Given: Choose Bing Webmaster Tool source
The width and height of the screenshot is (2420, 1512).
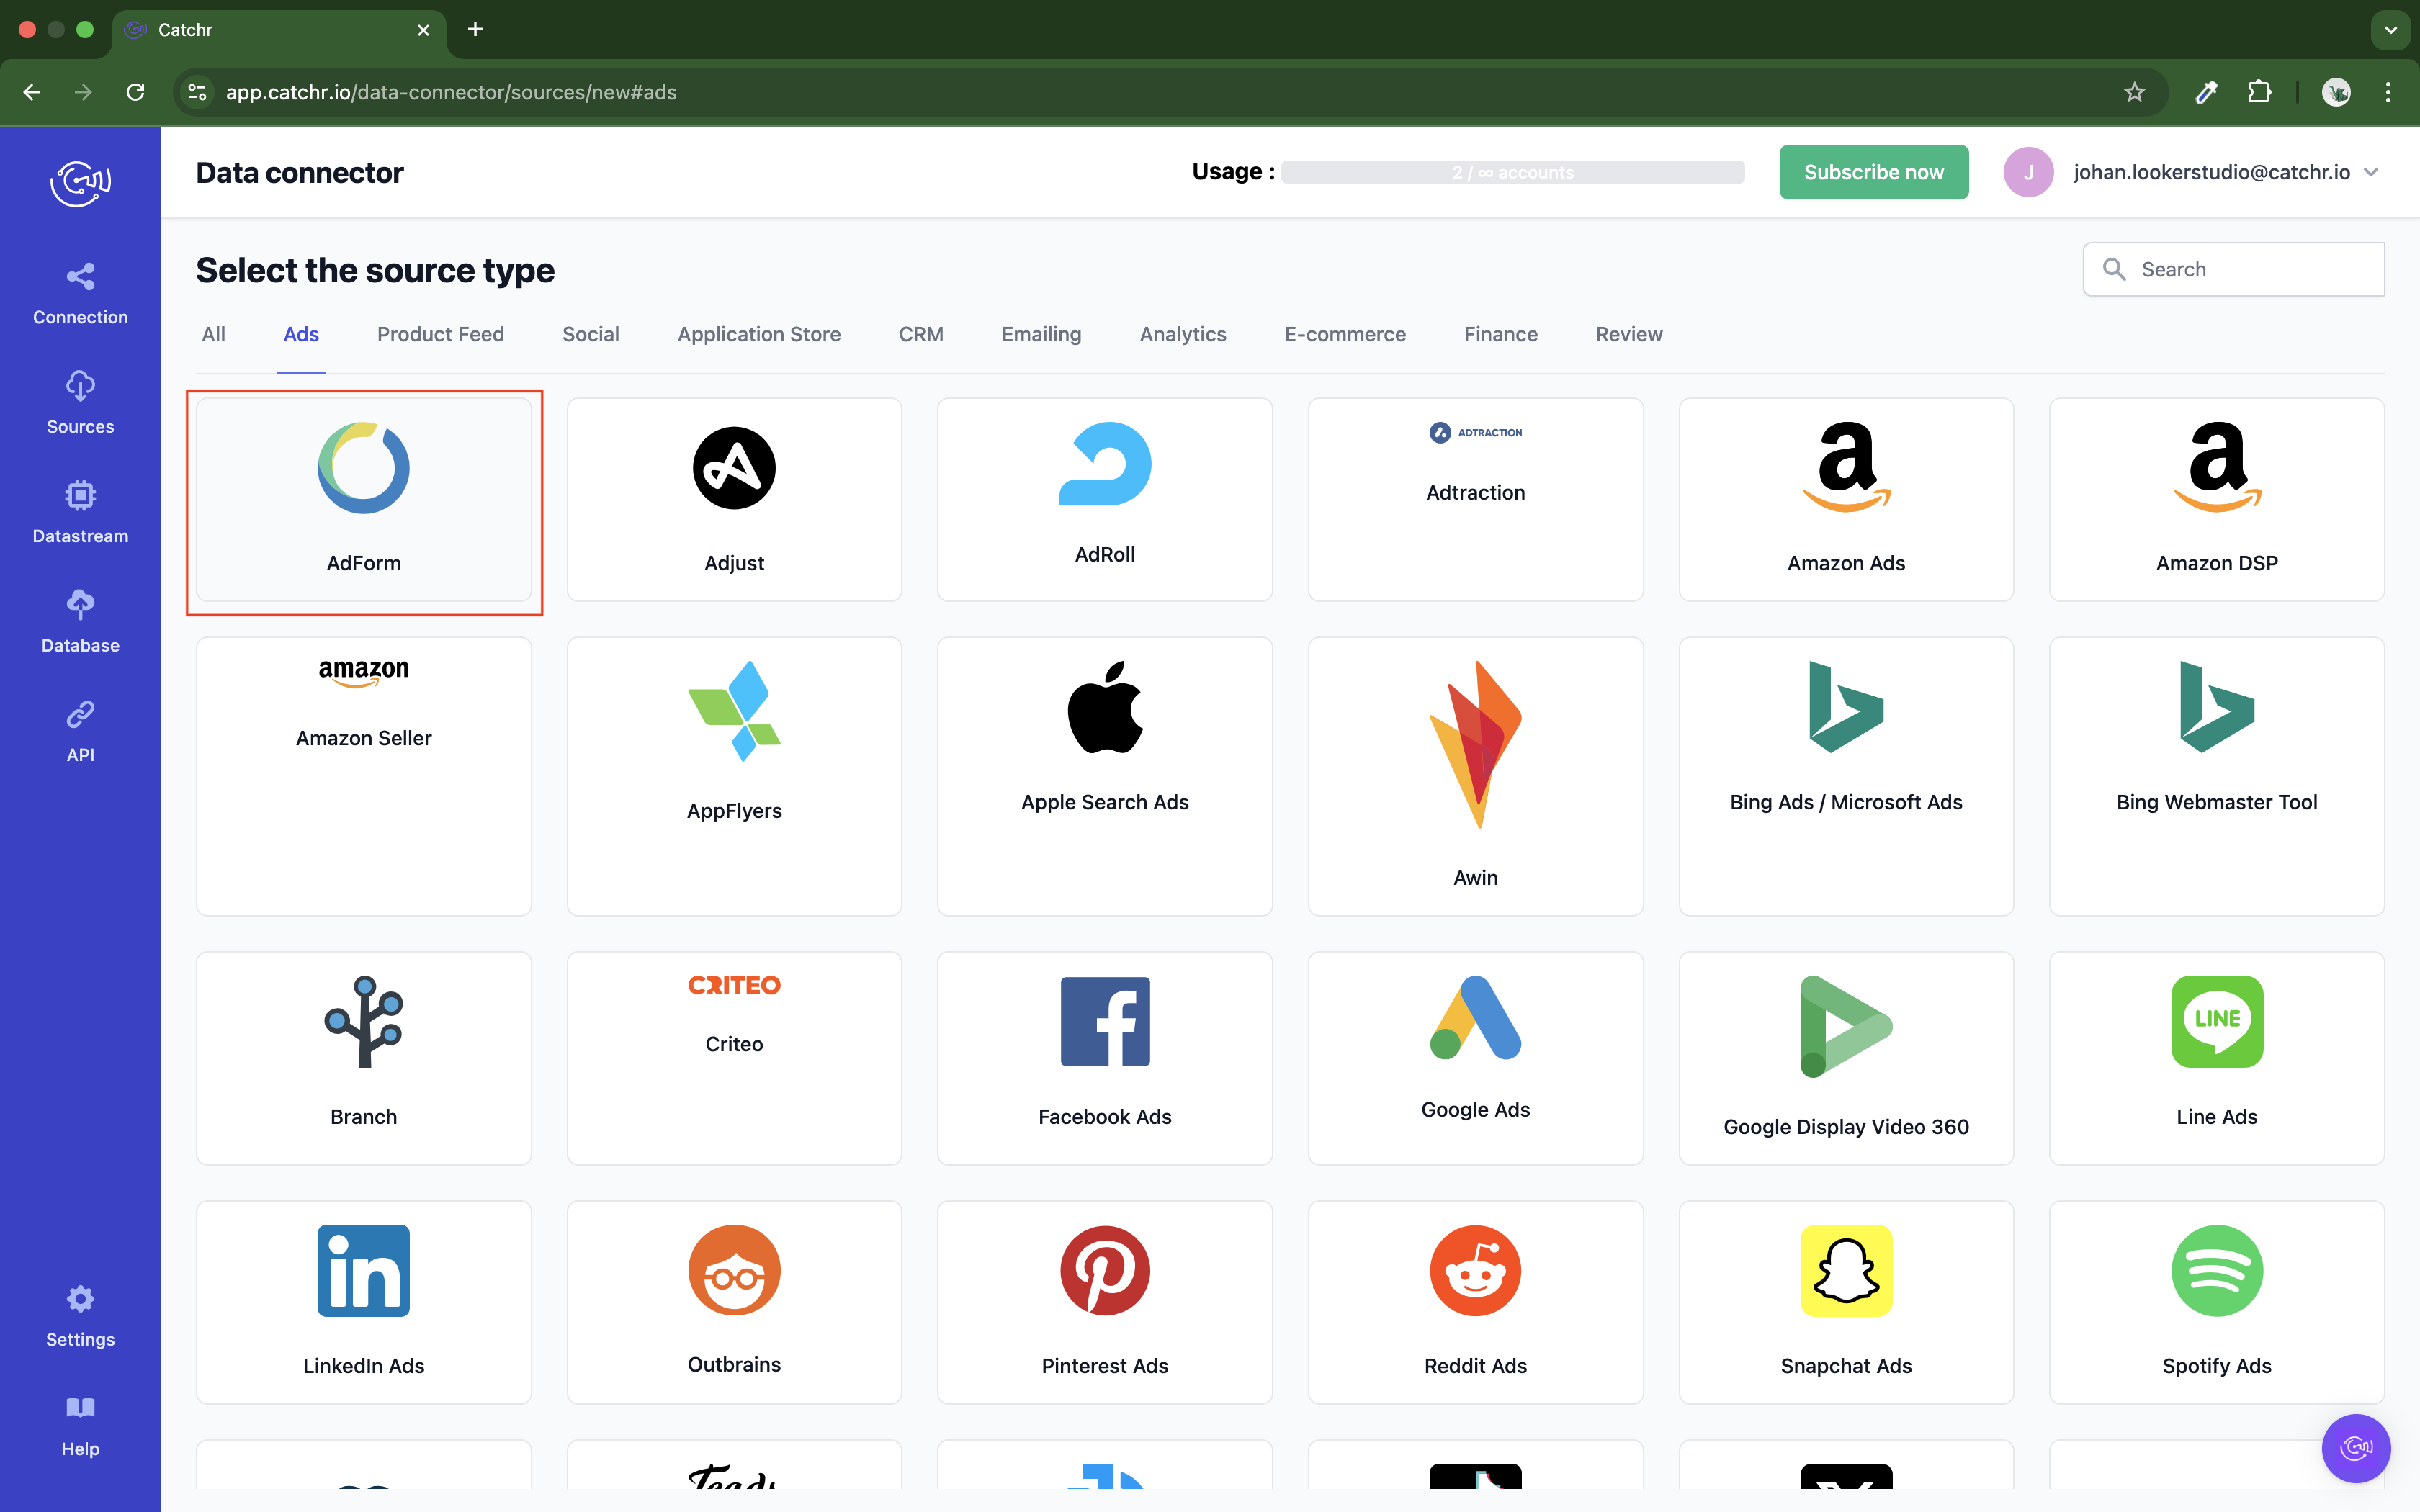Looking at the screenshot, I should (2217, 776).
